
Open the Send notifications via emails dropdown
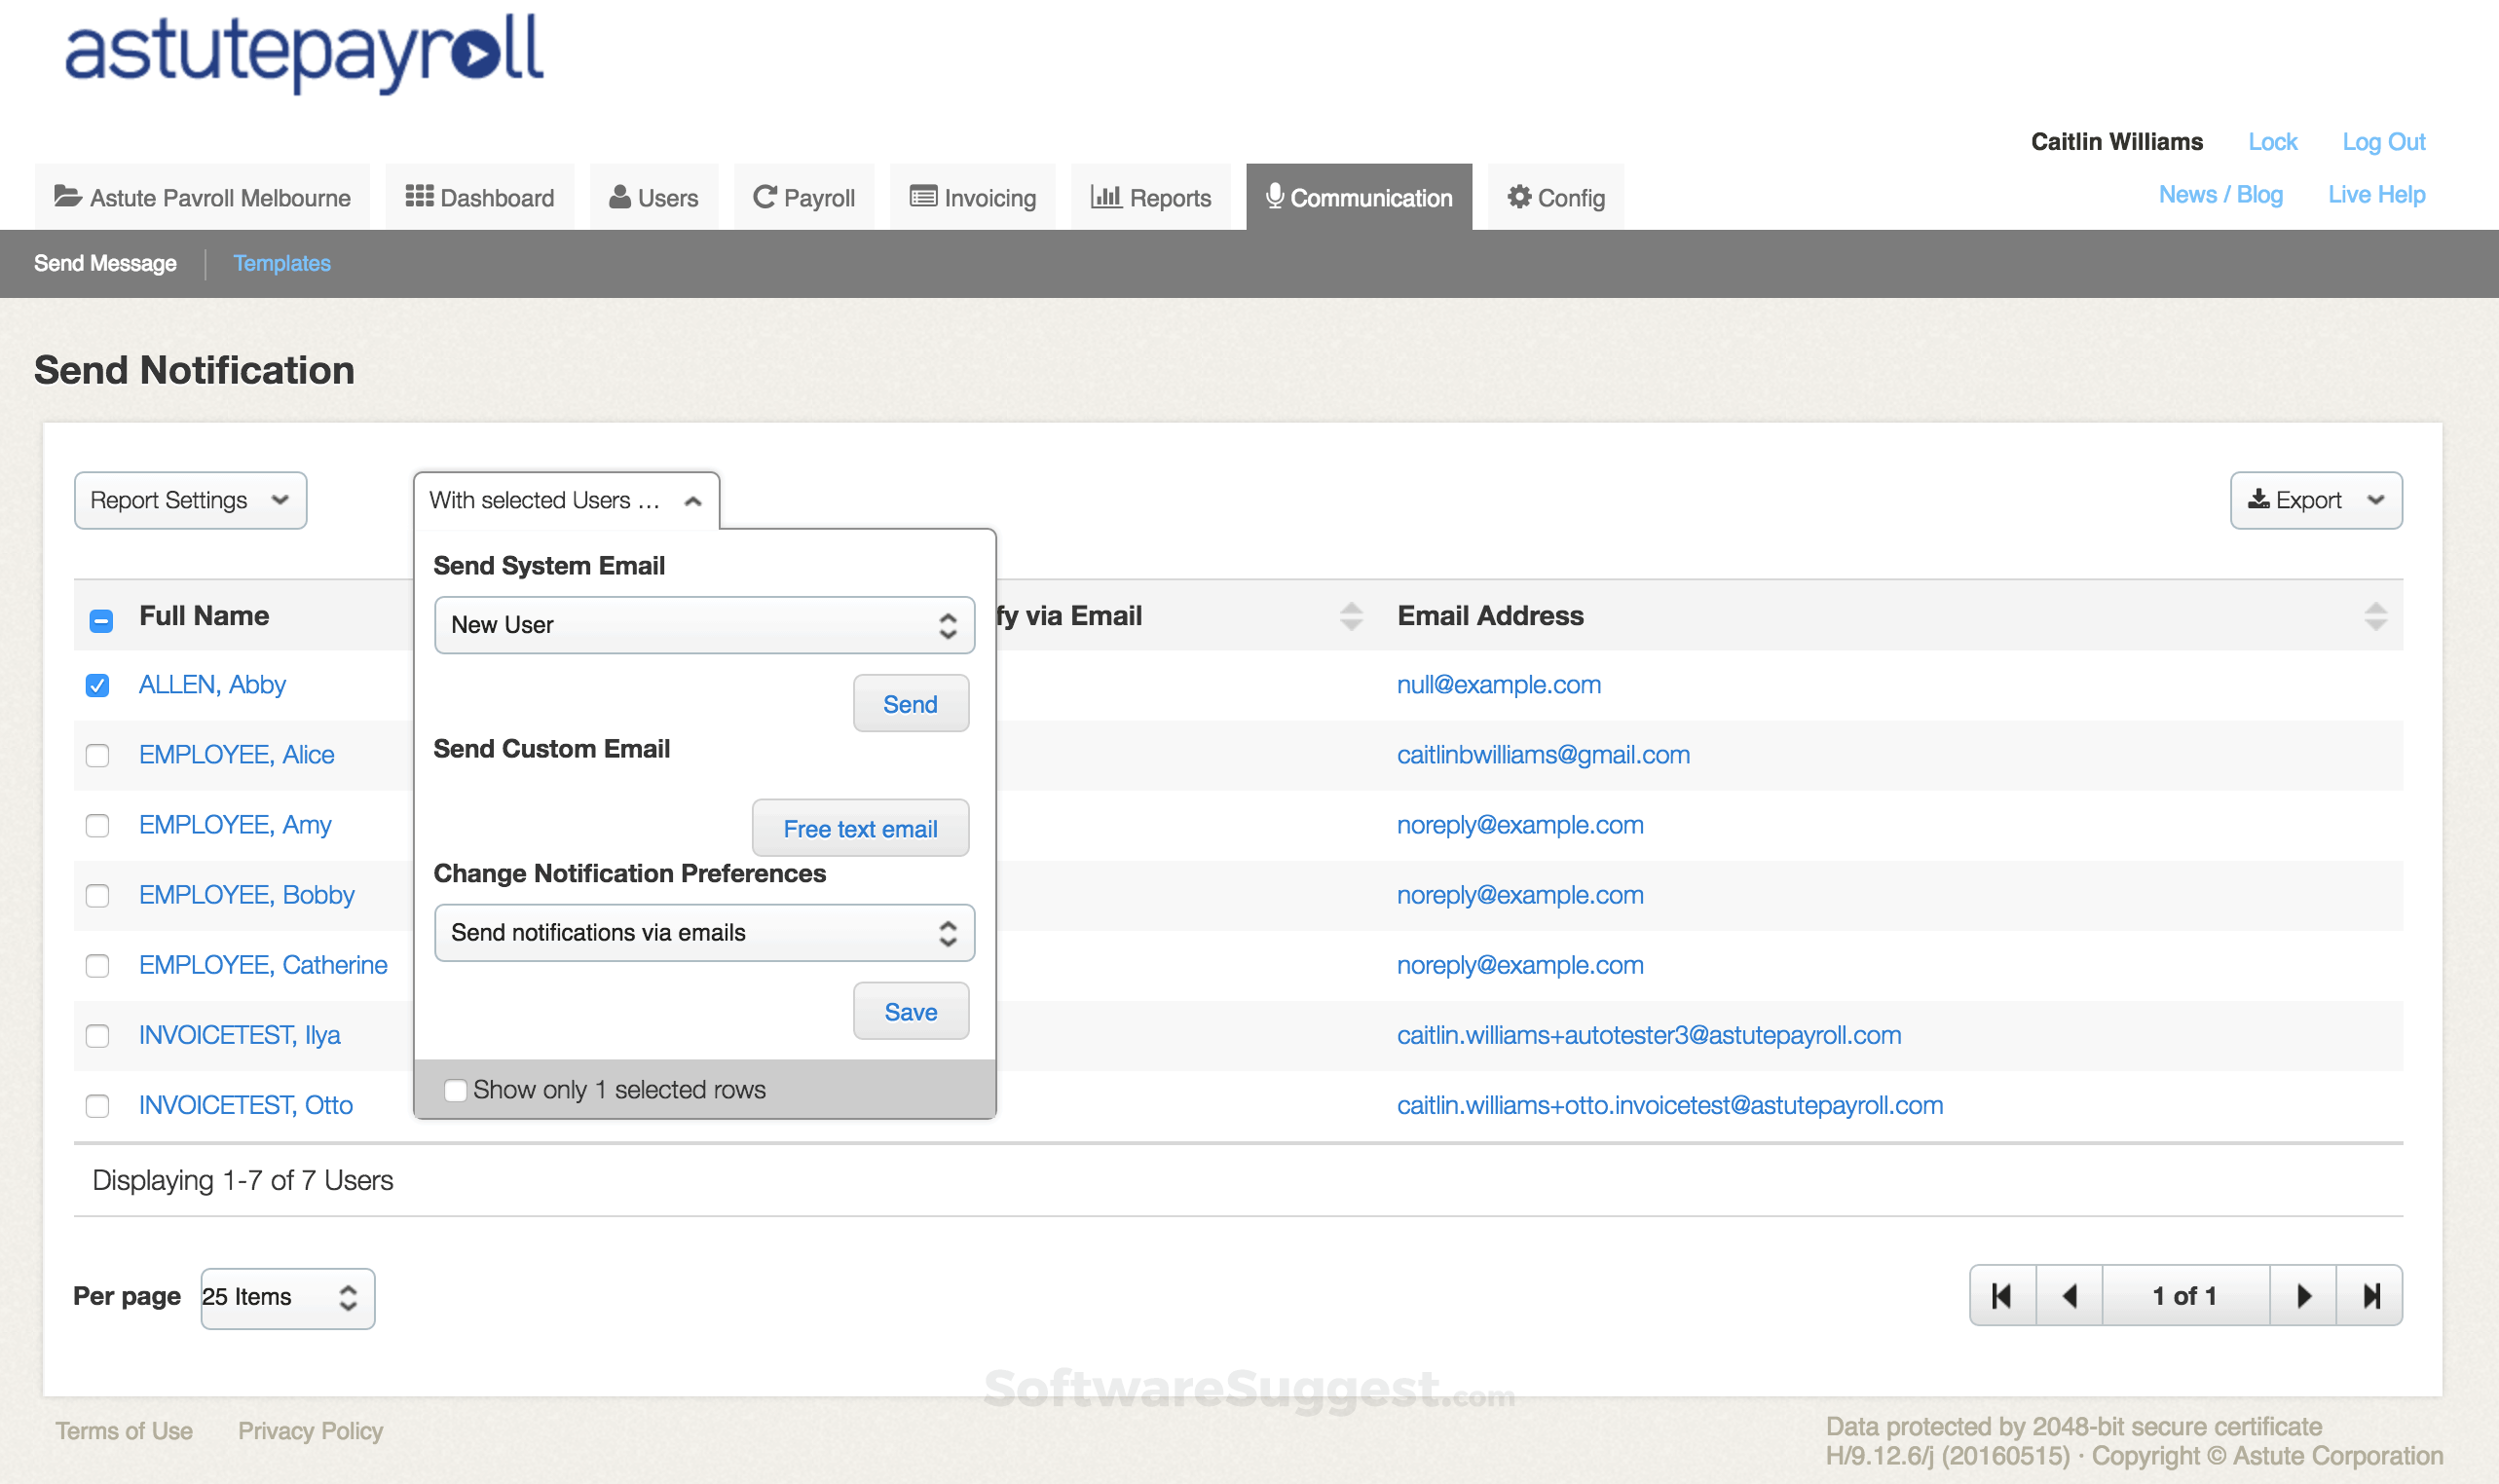tap(703, 932)
